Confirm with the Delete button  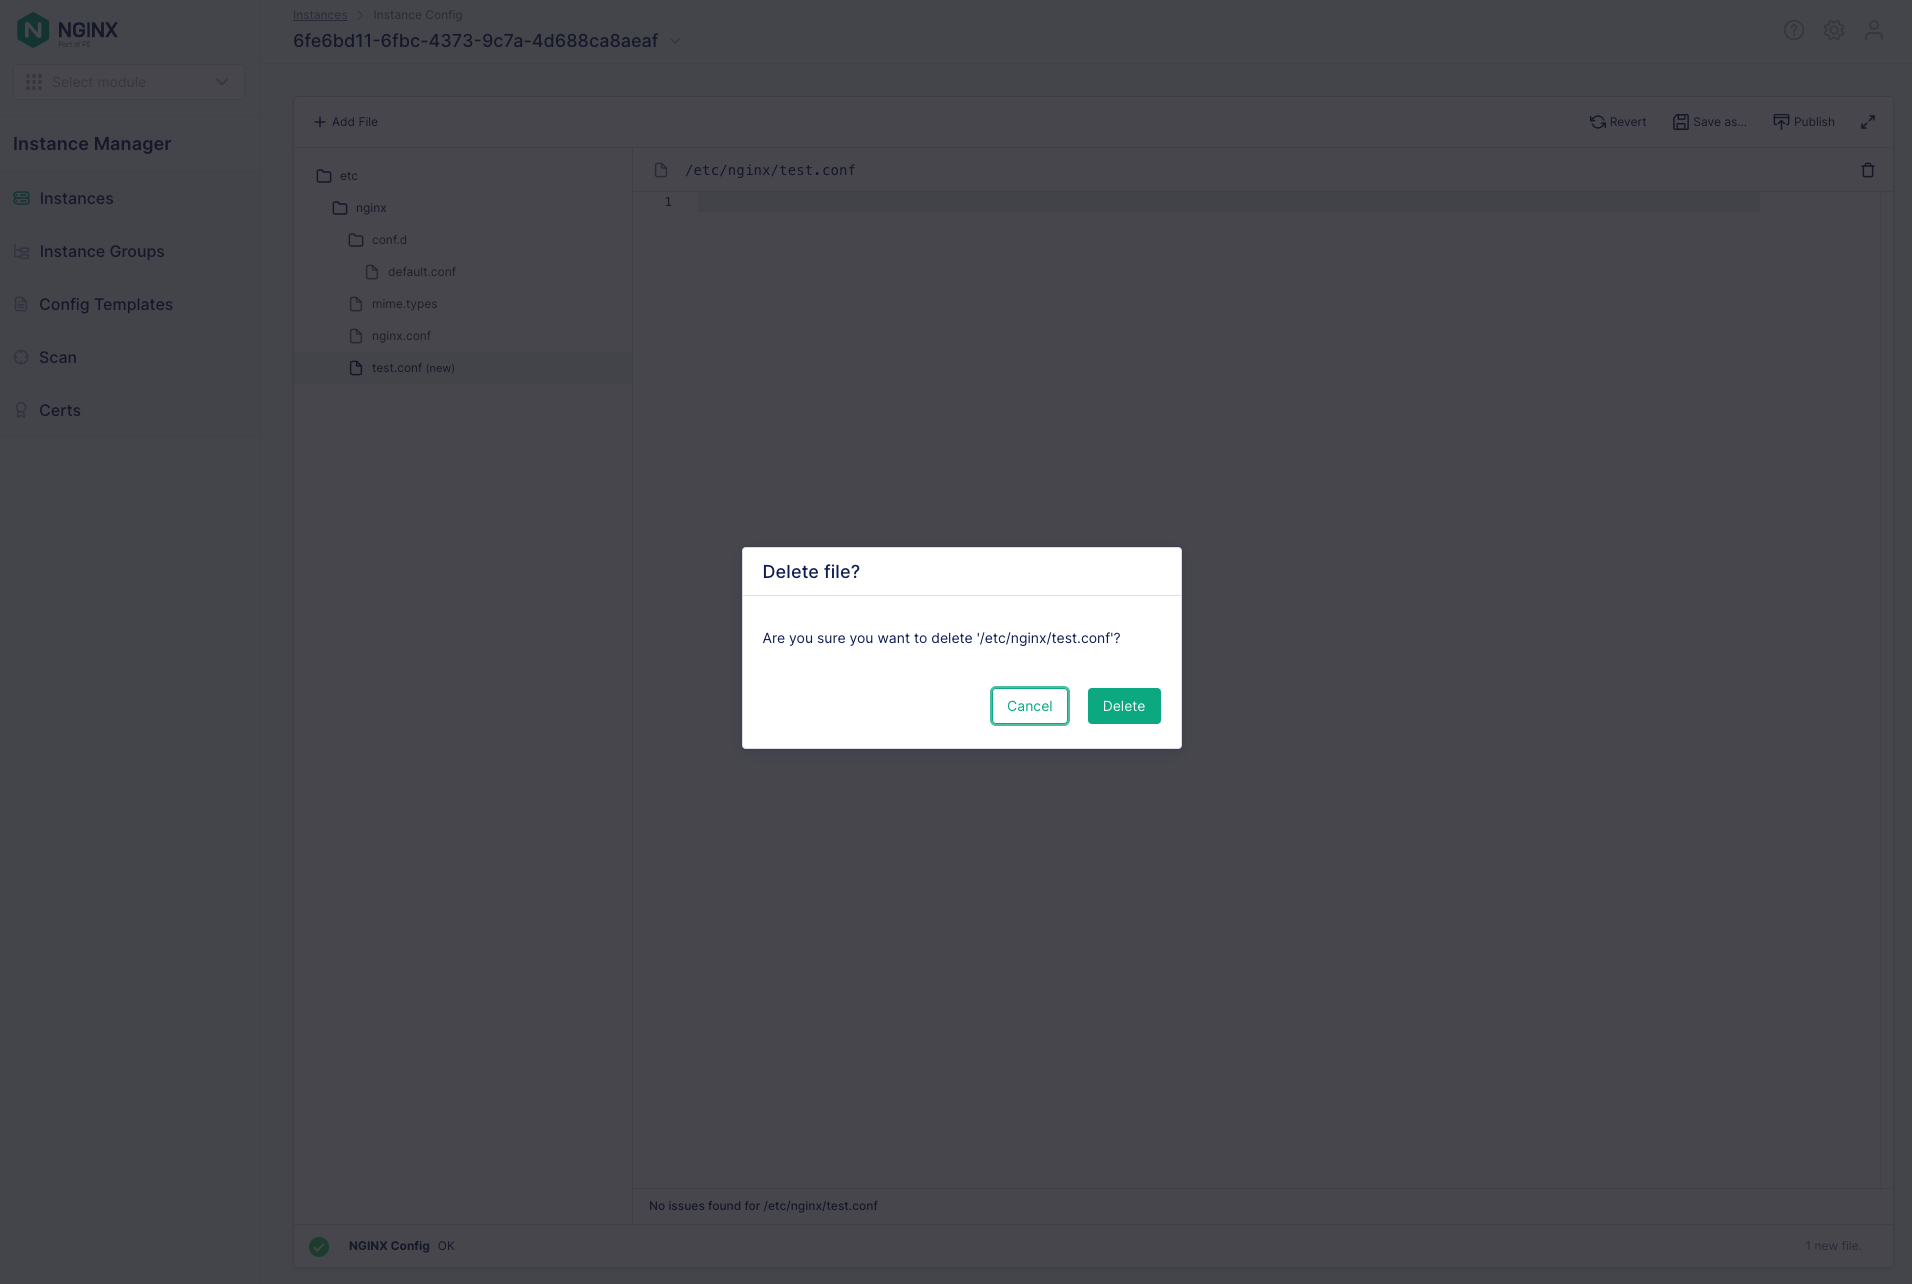point(1124,706)
